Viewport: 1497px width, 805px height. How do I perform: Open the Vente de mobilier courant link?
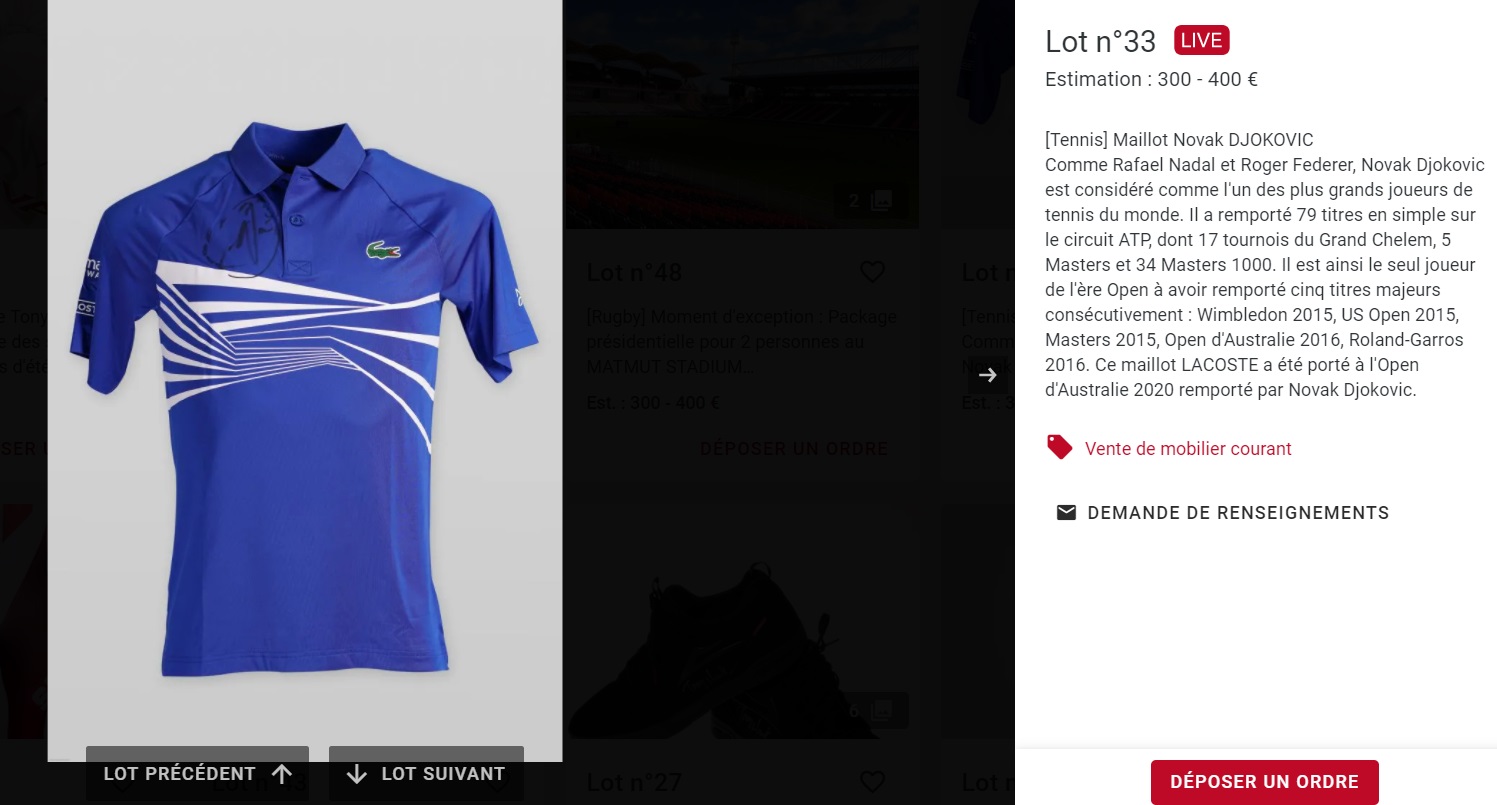pos(1188,449)
